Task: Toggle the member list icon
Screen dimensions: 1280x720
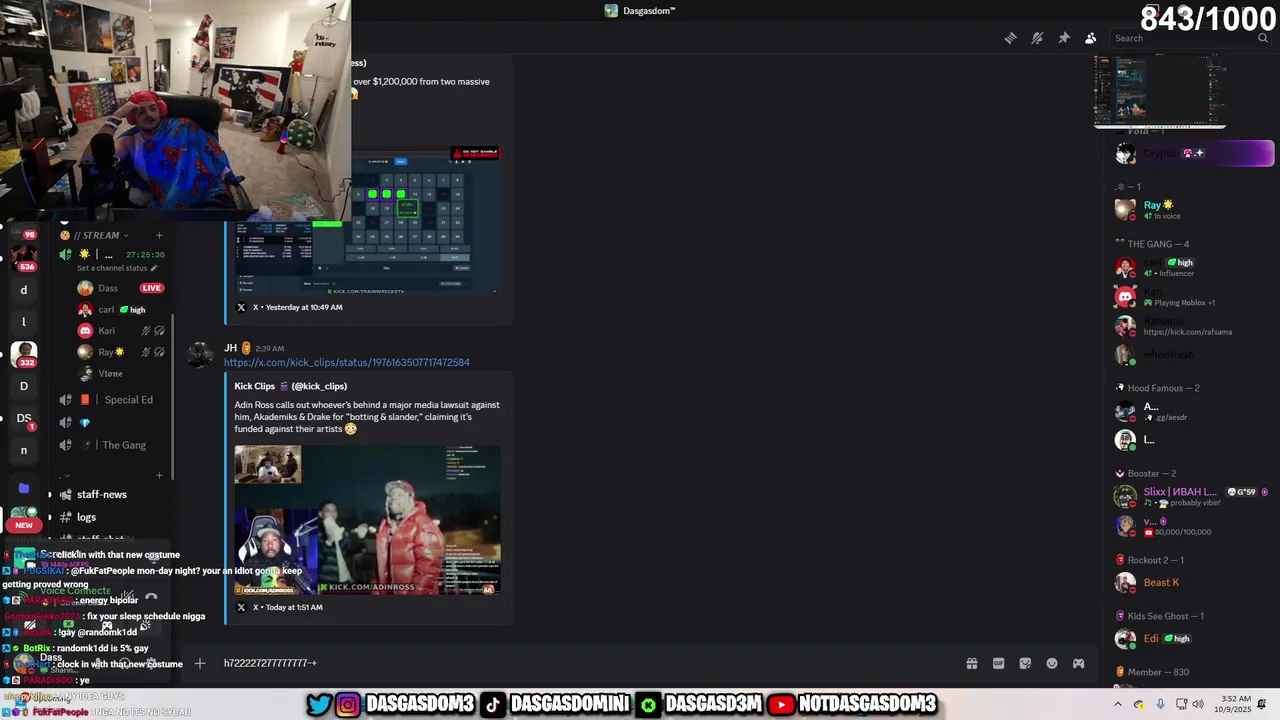Action: coord(1091,38)
